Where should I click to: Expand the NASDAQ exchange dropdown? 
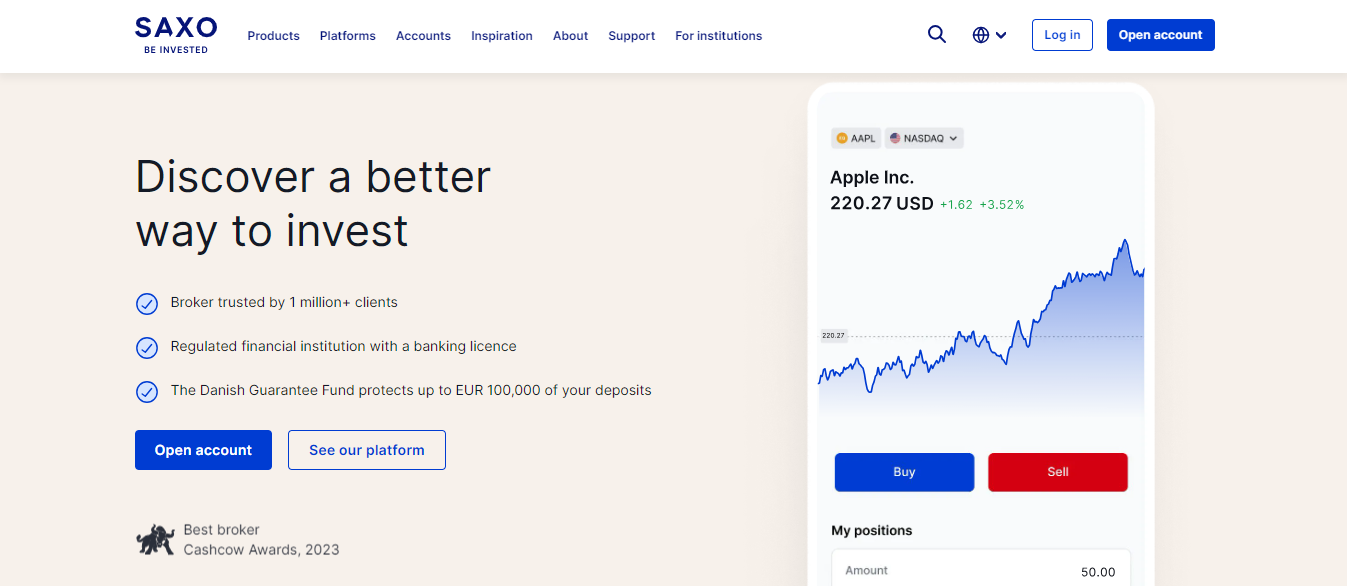coord(953,138)
